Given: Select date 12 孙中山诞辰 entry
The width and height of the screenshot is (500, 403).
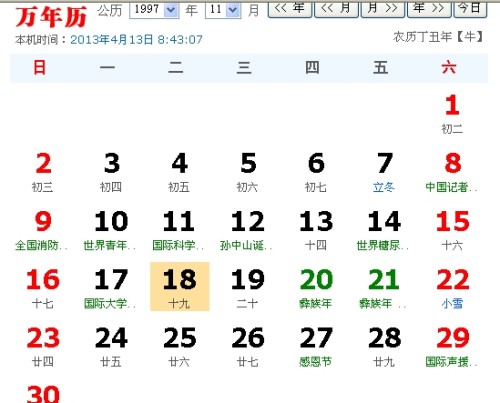Looking at the screenshot, I should pyautogui.click(x=247, y=230).
